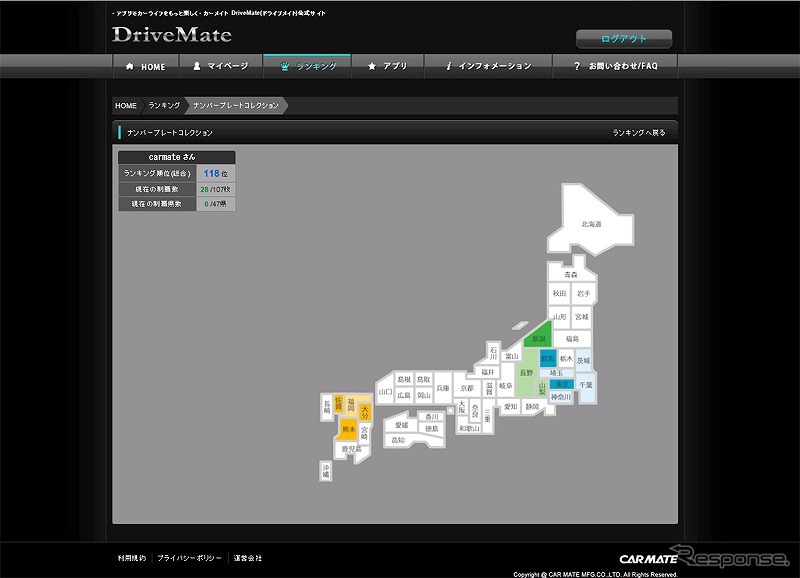Open the マイページ navigation tab
The image size is (800, 578).
coord(220,66)
